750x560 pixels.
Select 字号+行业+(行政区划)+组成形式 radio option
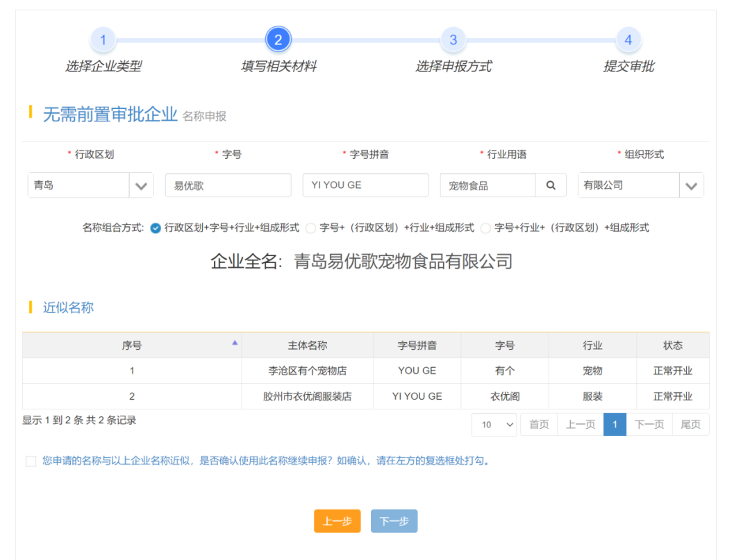(486, 228)
